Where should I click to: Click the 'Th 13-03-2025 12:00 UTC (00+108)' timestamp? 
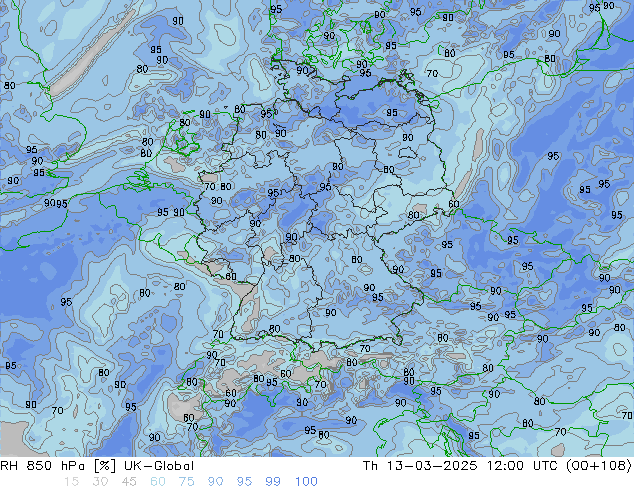coord(497,466)
